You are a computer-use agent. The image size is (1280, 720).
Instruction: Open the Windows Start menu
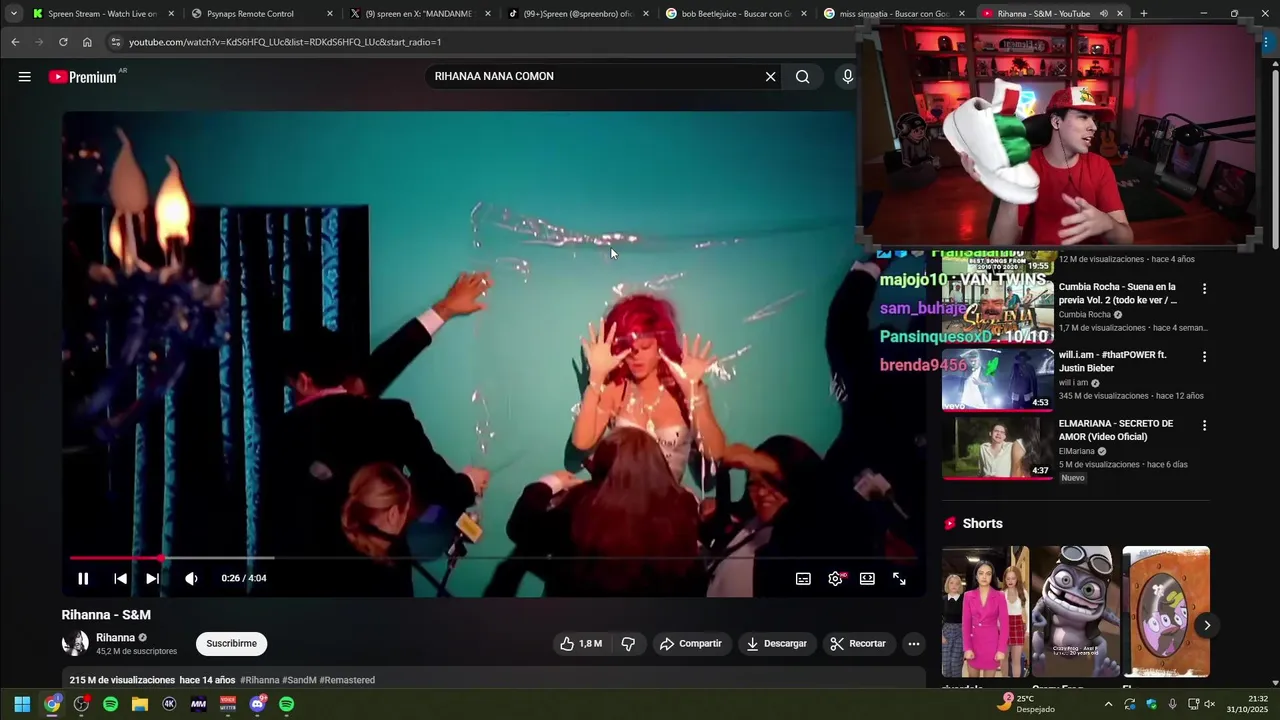pos(22,704)
